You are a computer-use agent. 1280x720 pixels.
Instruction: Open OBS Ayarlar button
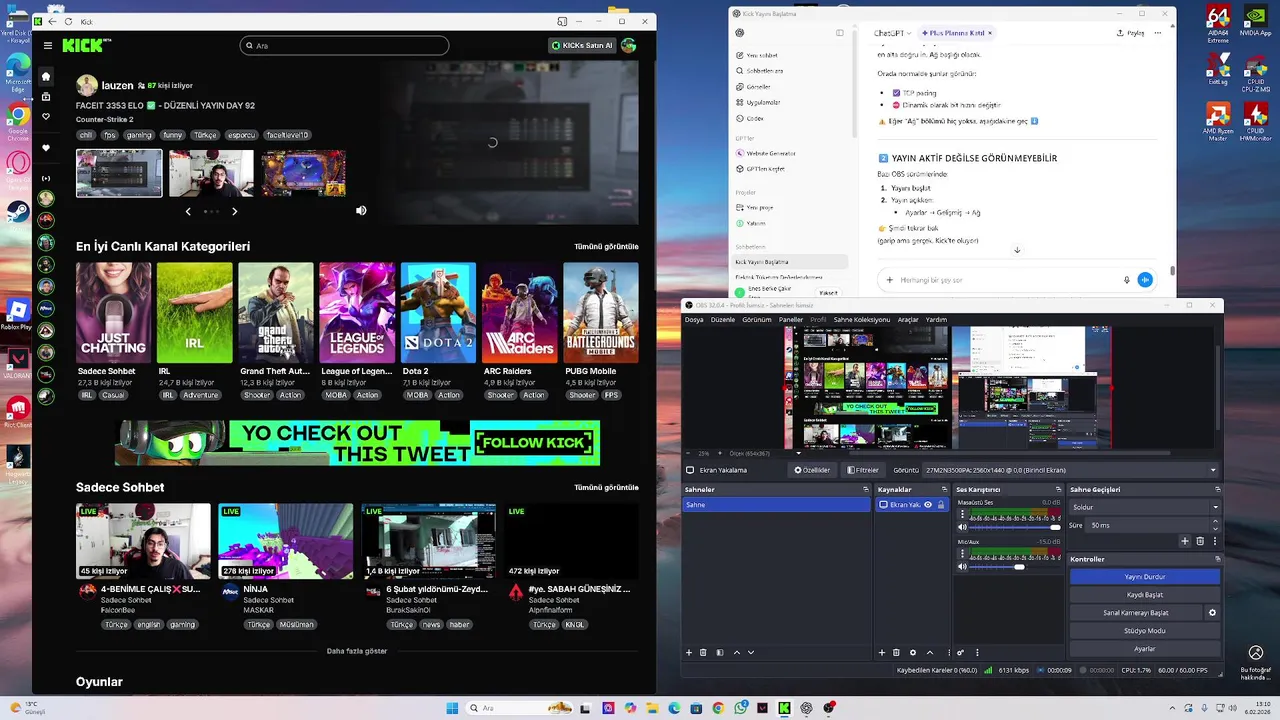coord(1145,649)
